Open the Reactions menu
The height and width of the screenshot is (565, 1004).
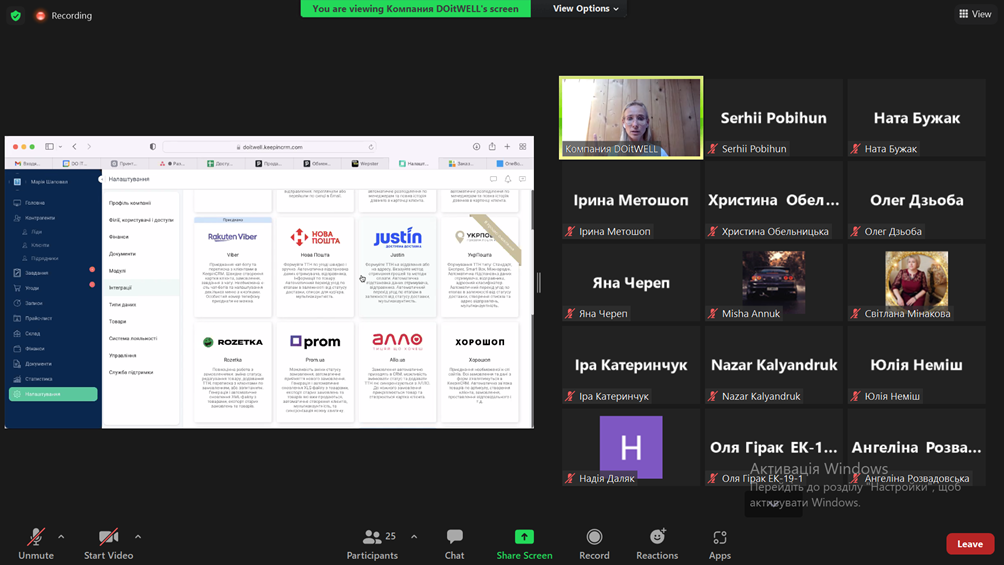pos(656,543)
